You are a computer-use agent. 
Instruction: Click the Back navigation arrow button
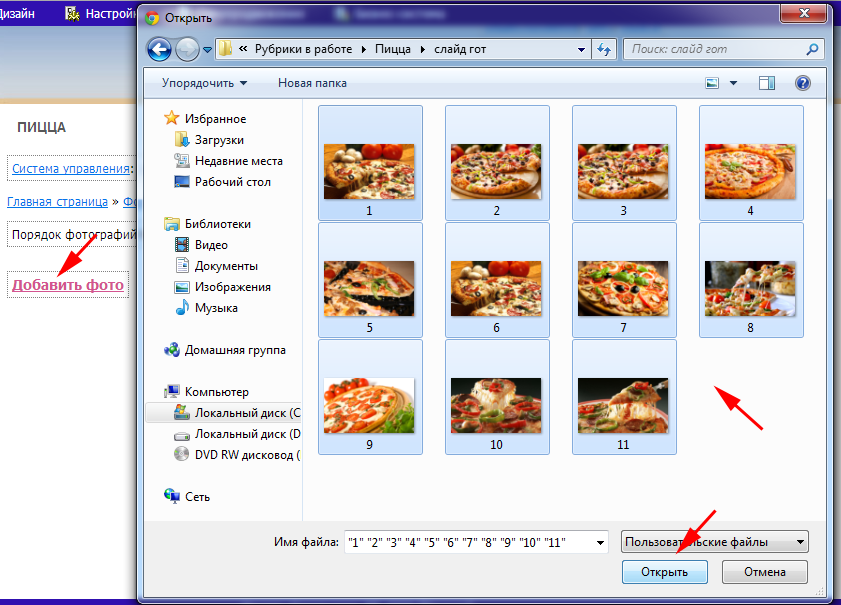pos(159,49)
